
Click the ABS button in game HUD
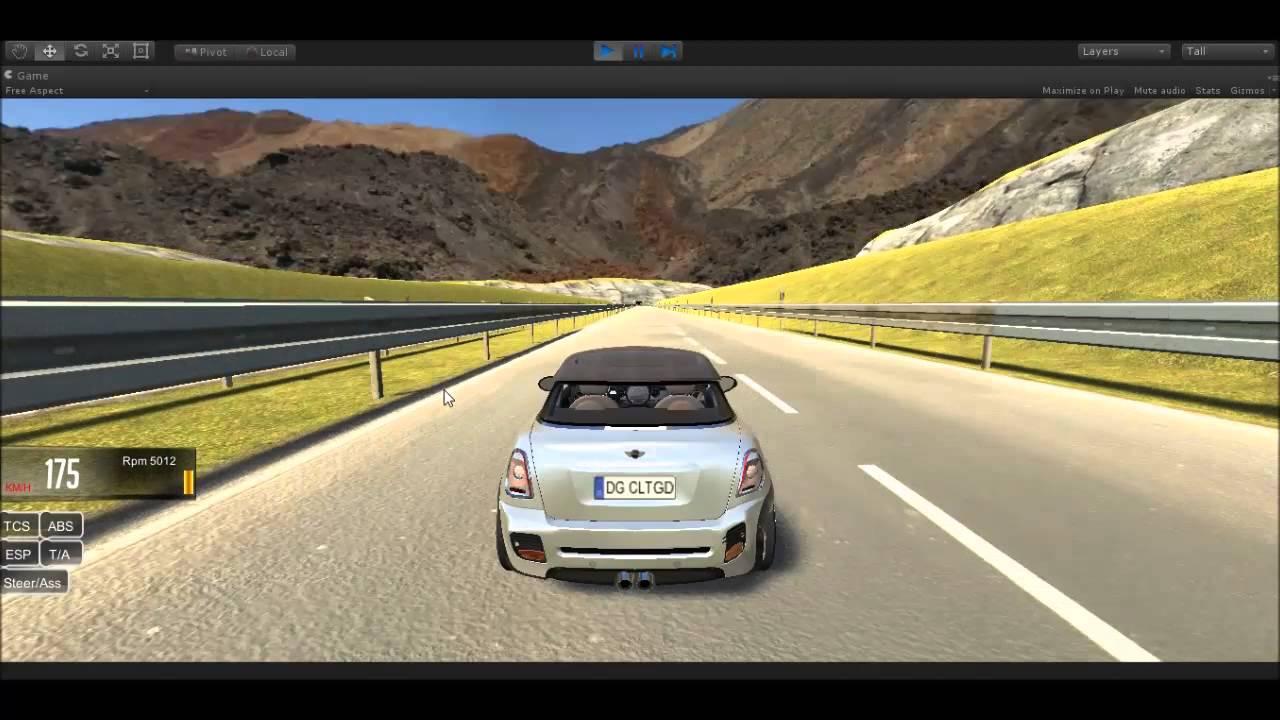pos(61,526)
